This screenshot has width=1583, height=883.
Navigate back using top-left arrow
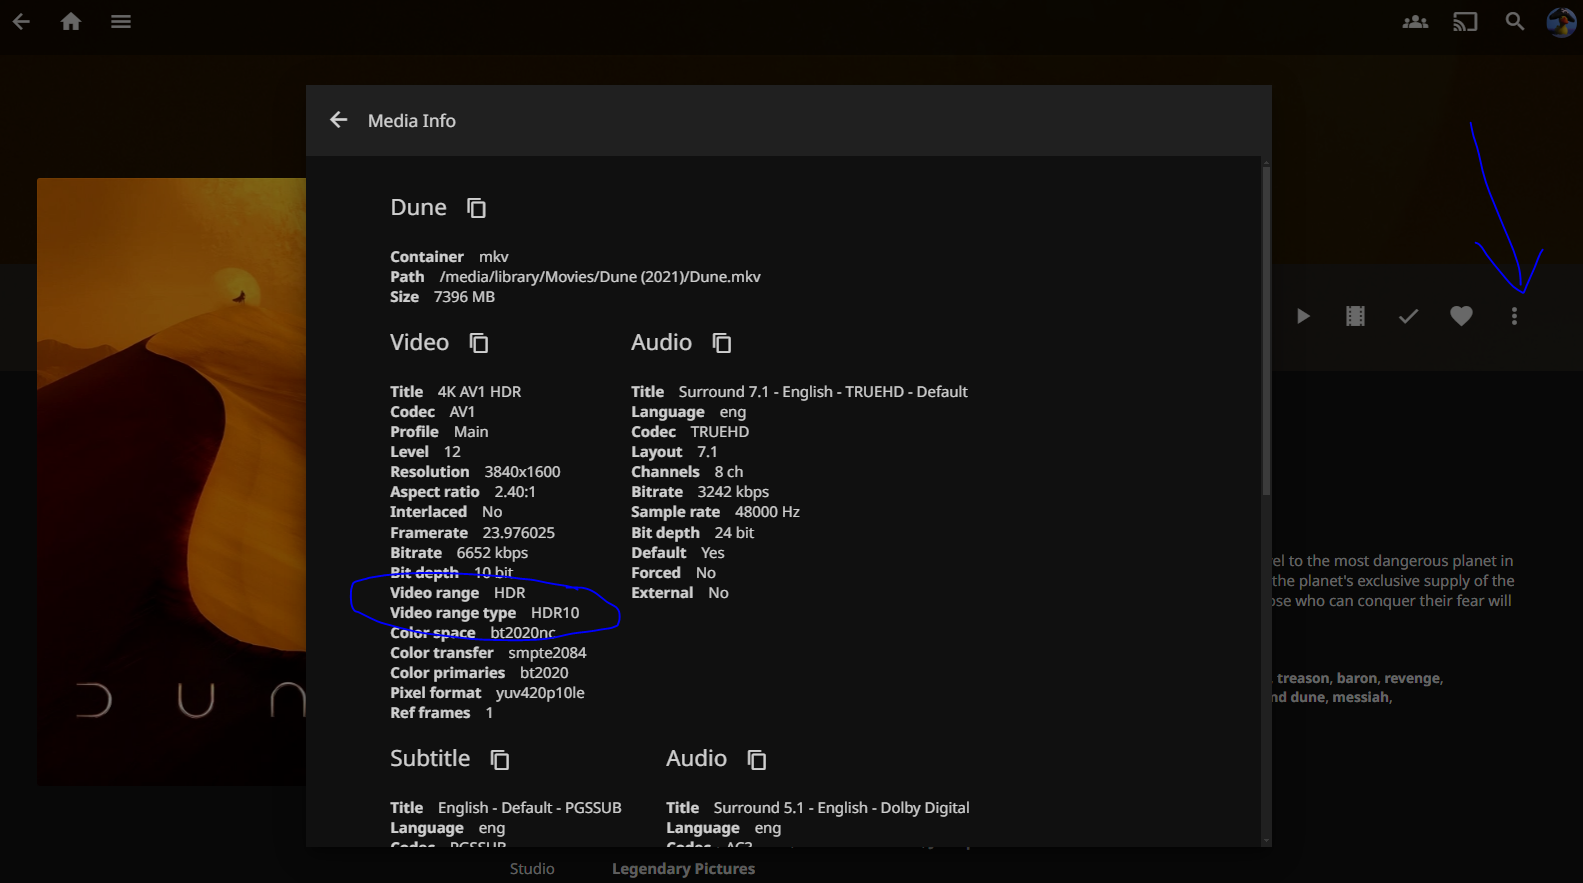[x=21, y=21]
